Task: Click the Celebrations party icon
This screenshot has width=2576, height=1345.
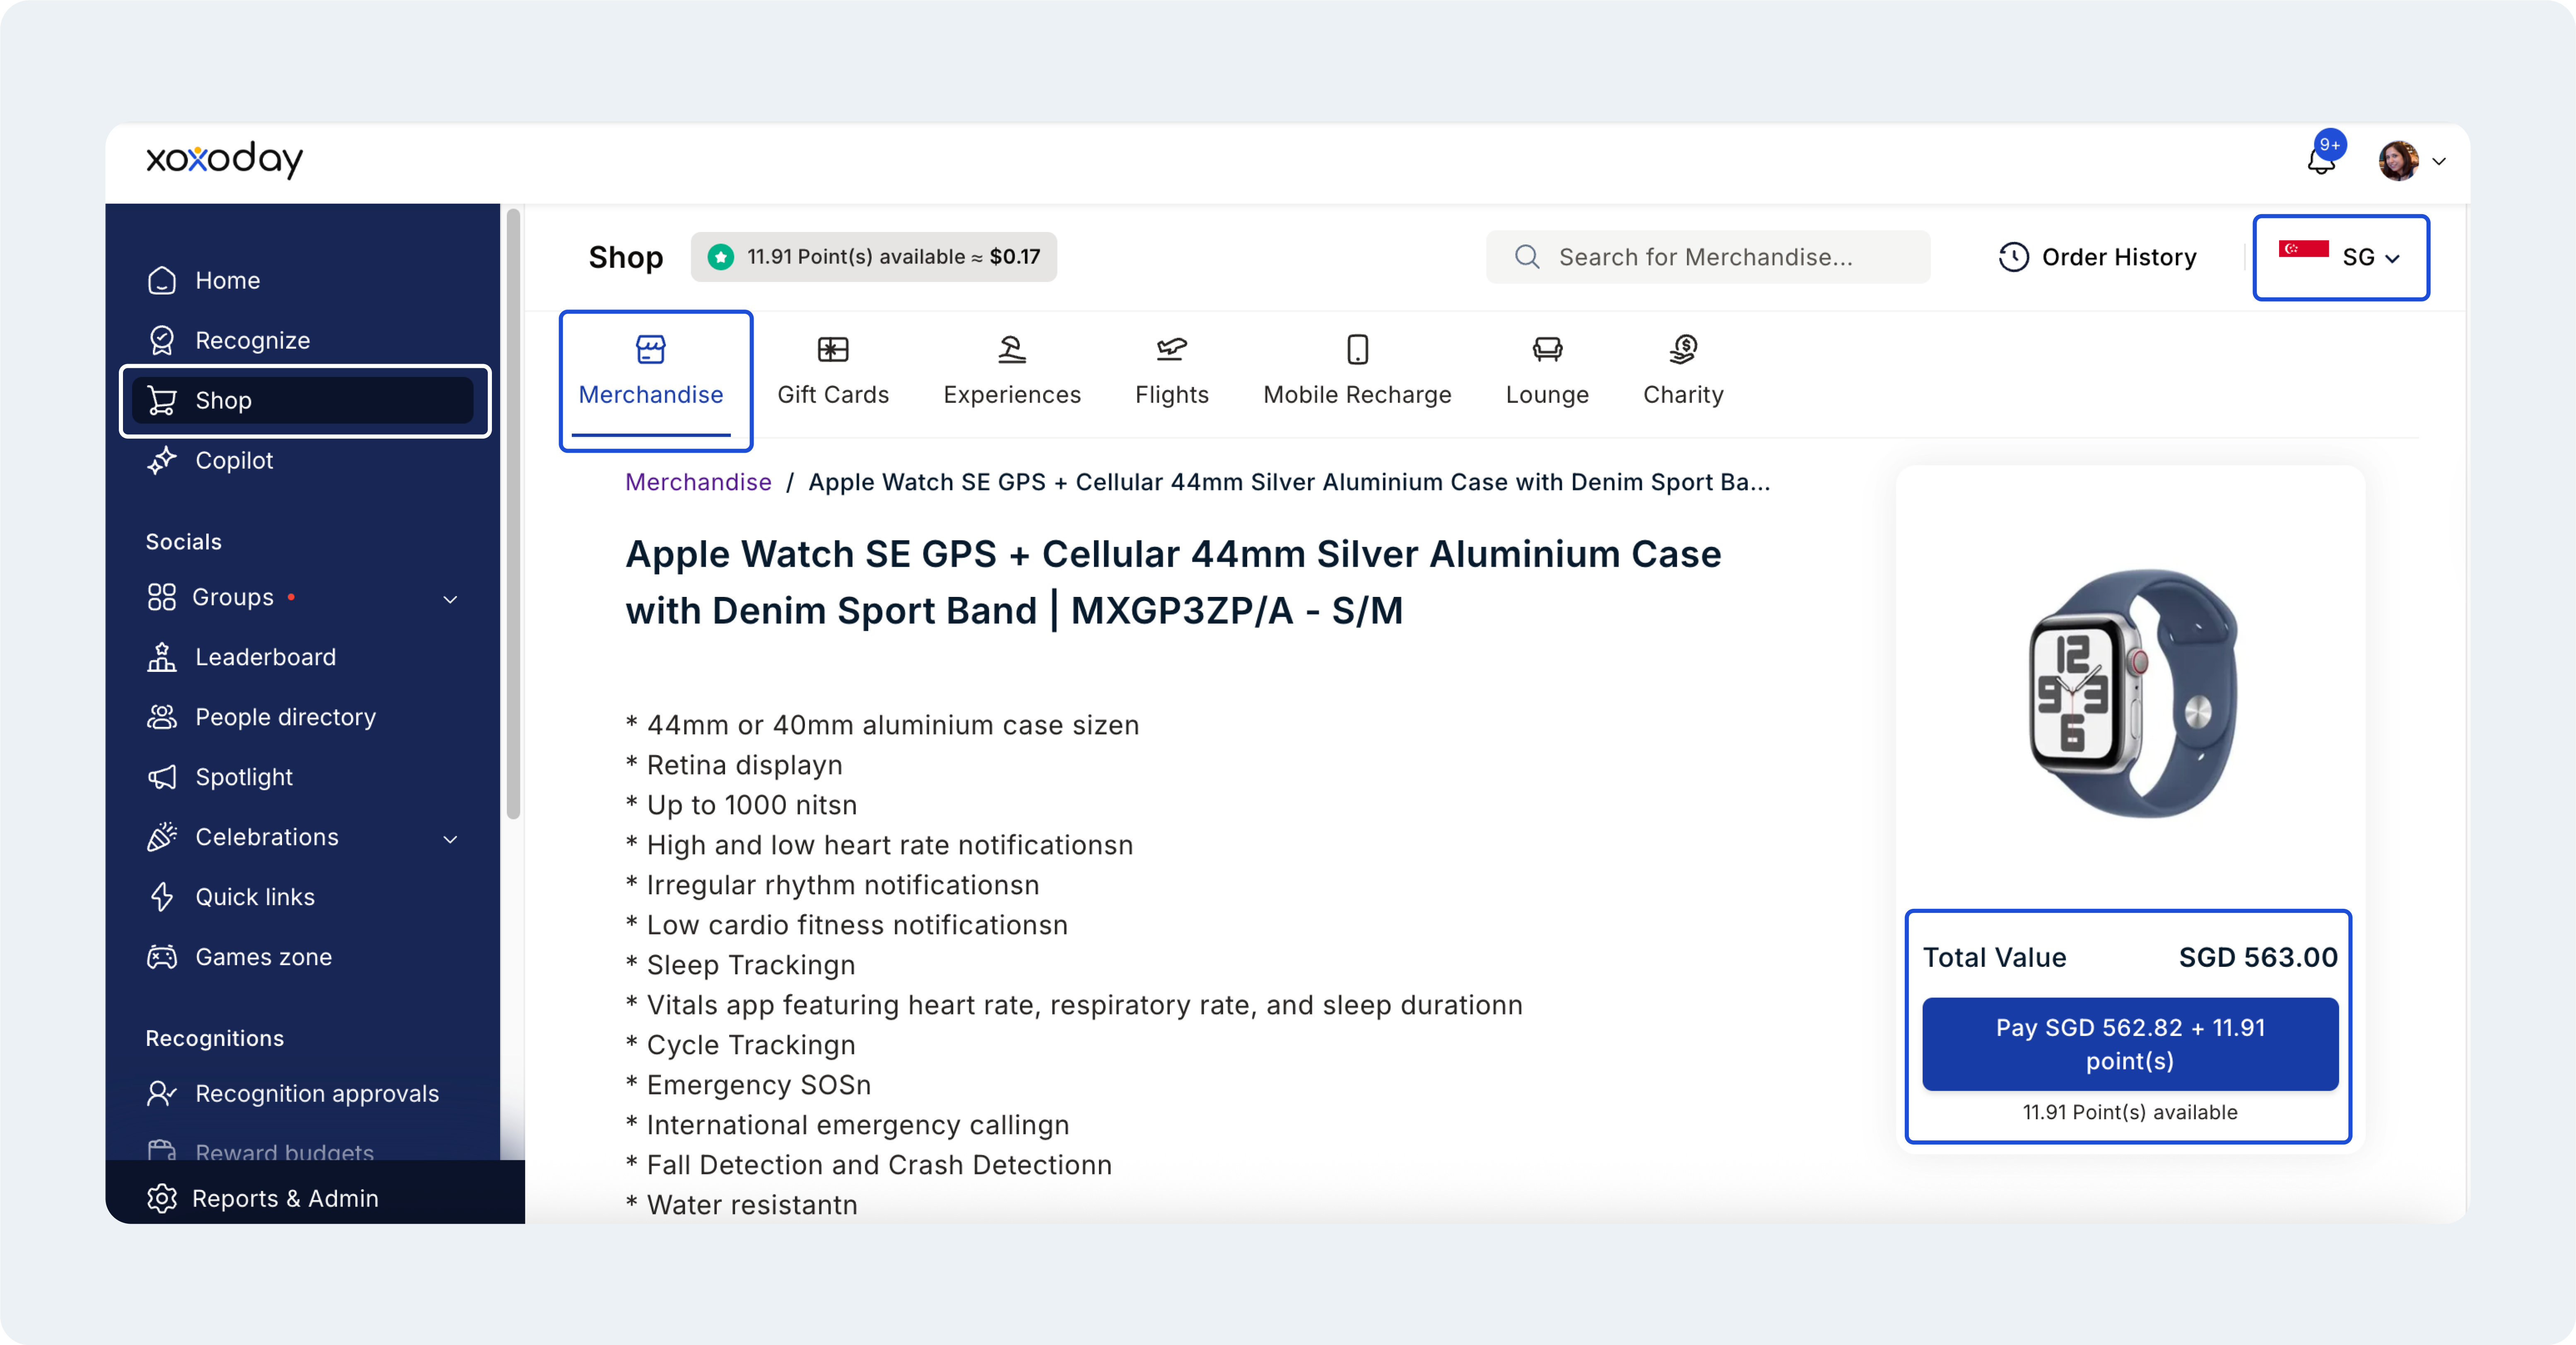Action: click(162, 837)
